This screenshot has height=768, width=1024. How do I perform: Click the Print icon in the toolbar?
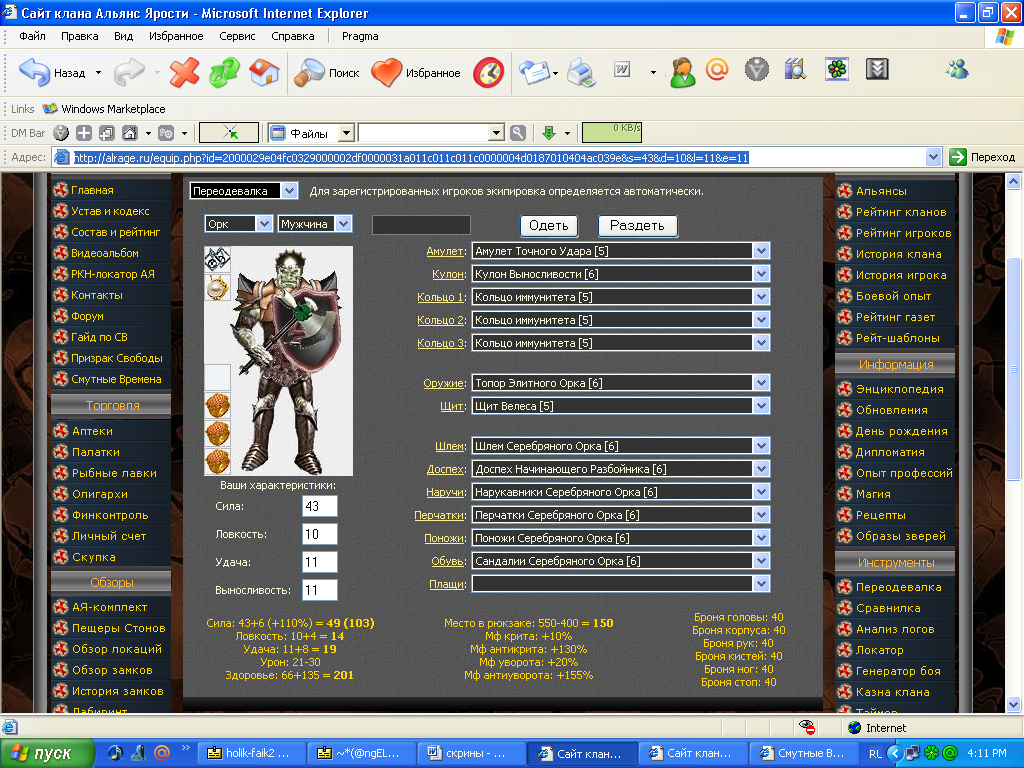pos(581,72)
